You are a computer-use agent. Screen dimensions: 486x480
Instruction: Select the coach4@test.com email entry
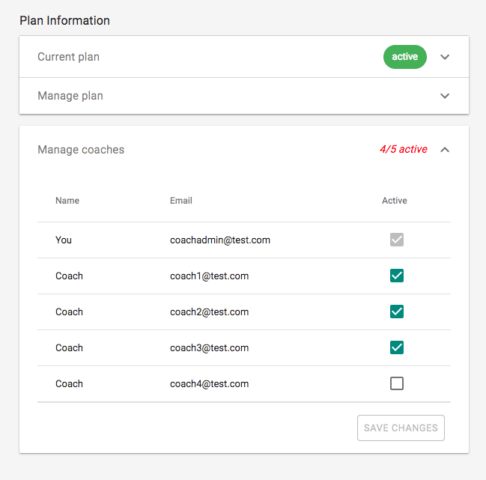209,384
